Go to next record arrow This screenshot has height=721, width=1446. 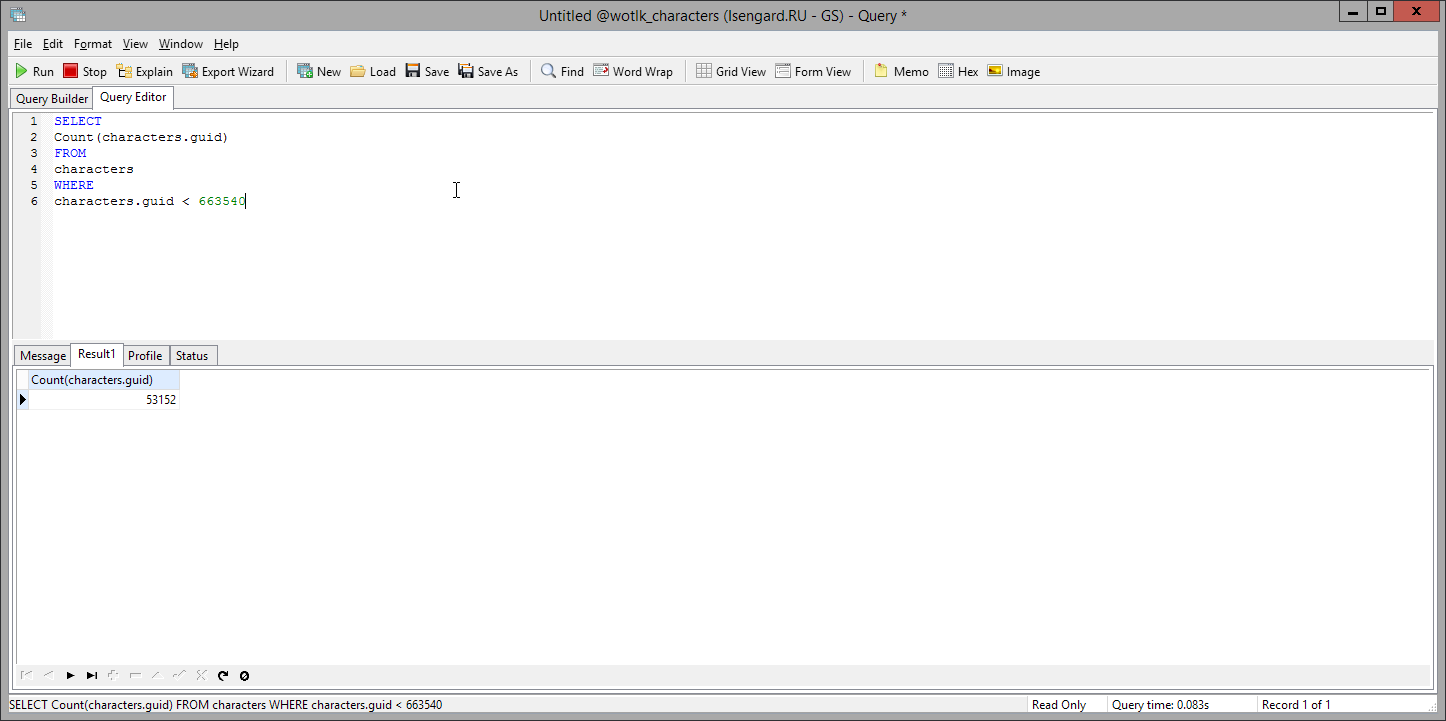[70, 676]
